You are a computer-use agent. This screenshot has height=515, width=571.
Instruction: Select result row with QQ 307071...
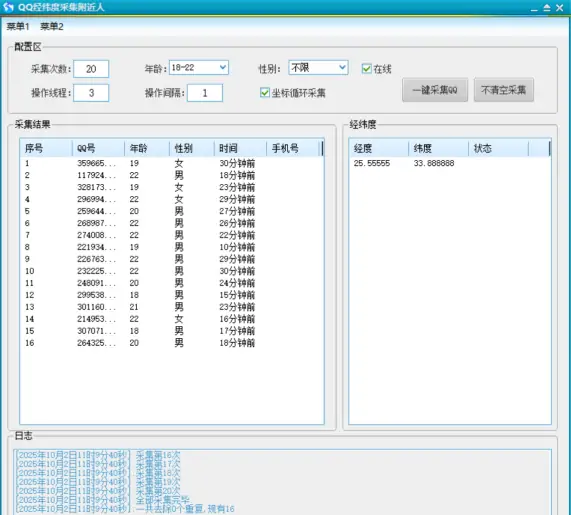(x=172, y=331)
